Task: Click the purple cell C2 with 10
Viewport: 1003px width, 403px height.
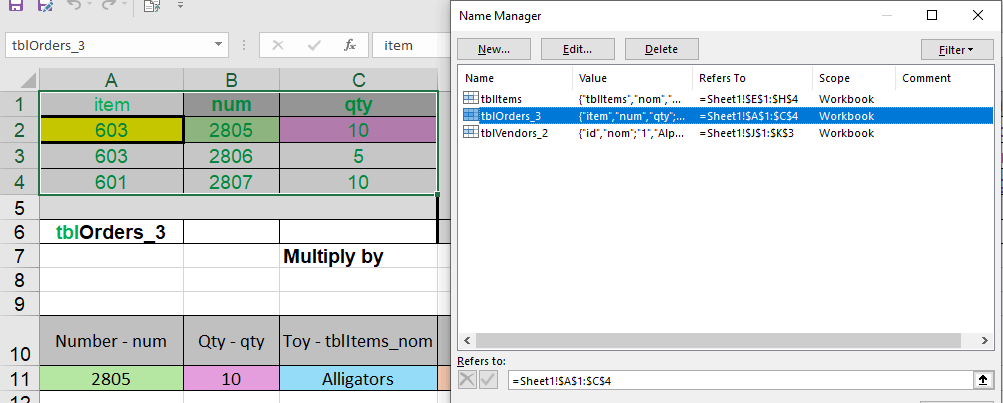Action: (x=359, y=130)
